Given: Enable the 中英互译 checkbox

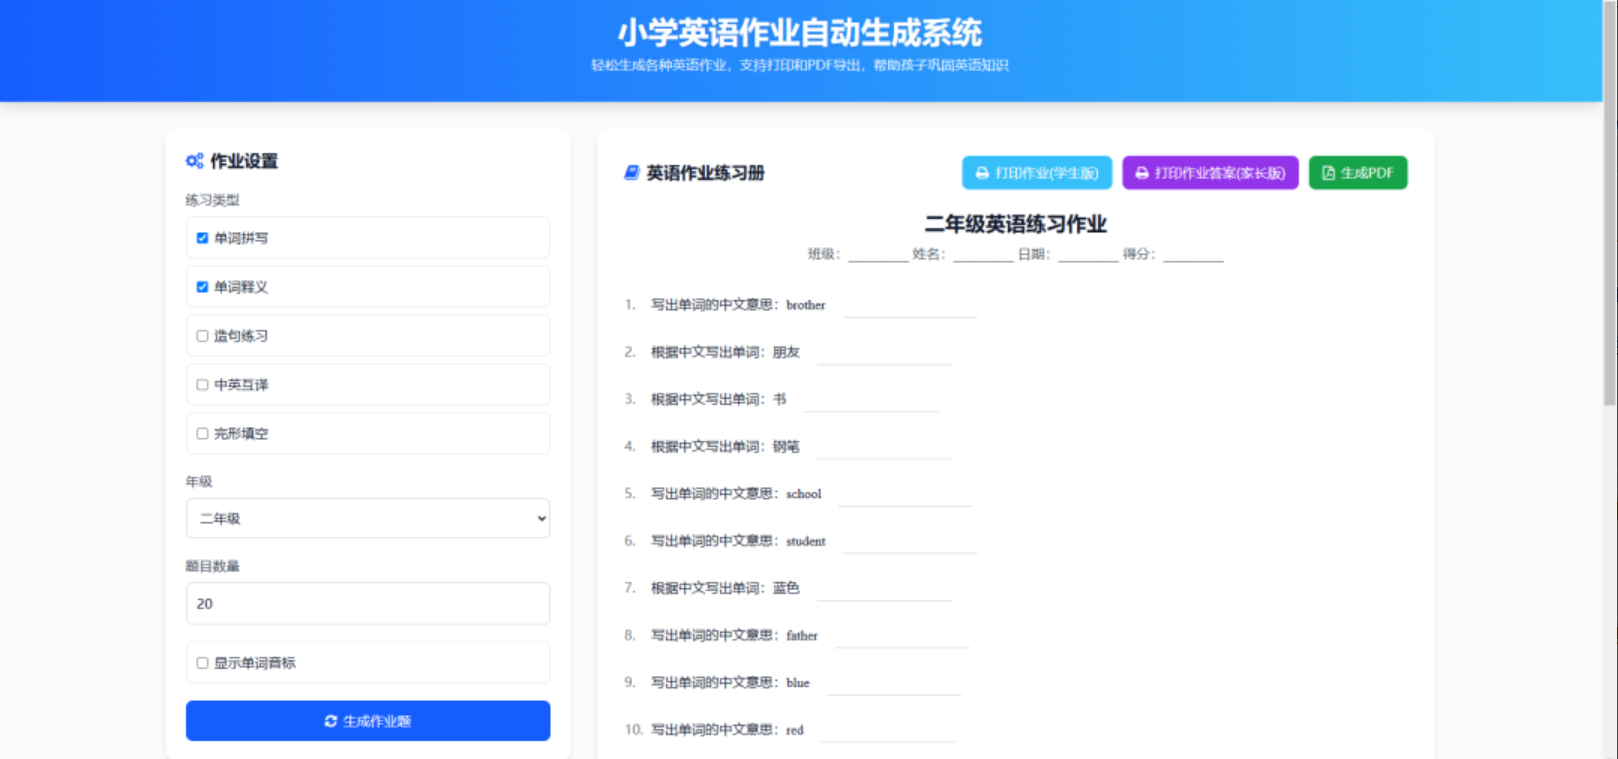Looking at the screenshot, I should pyautogui.click(x=202, y=385).
